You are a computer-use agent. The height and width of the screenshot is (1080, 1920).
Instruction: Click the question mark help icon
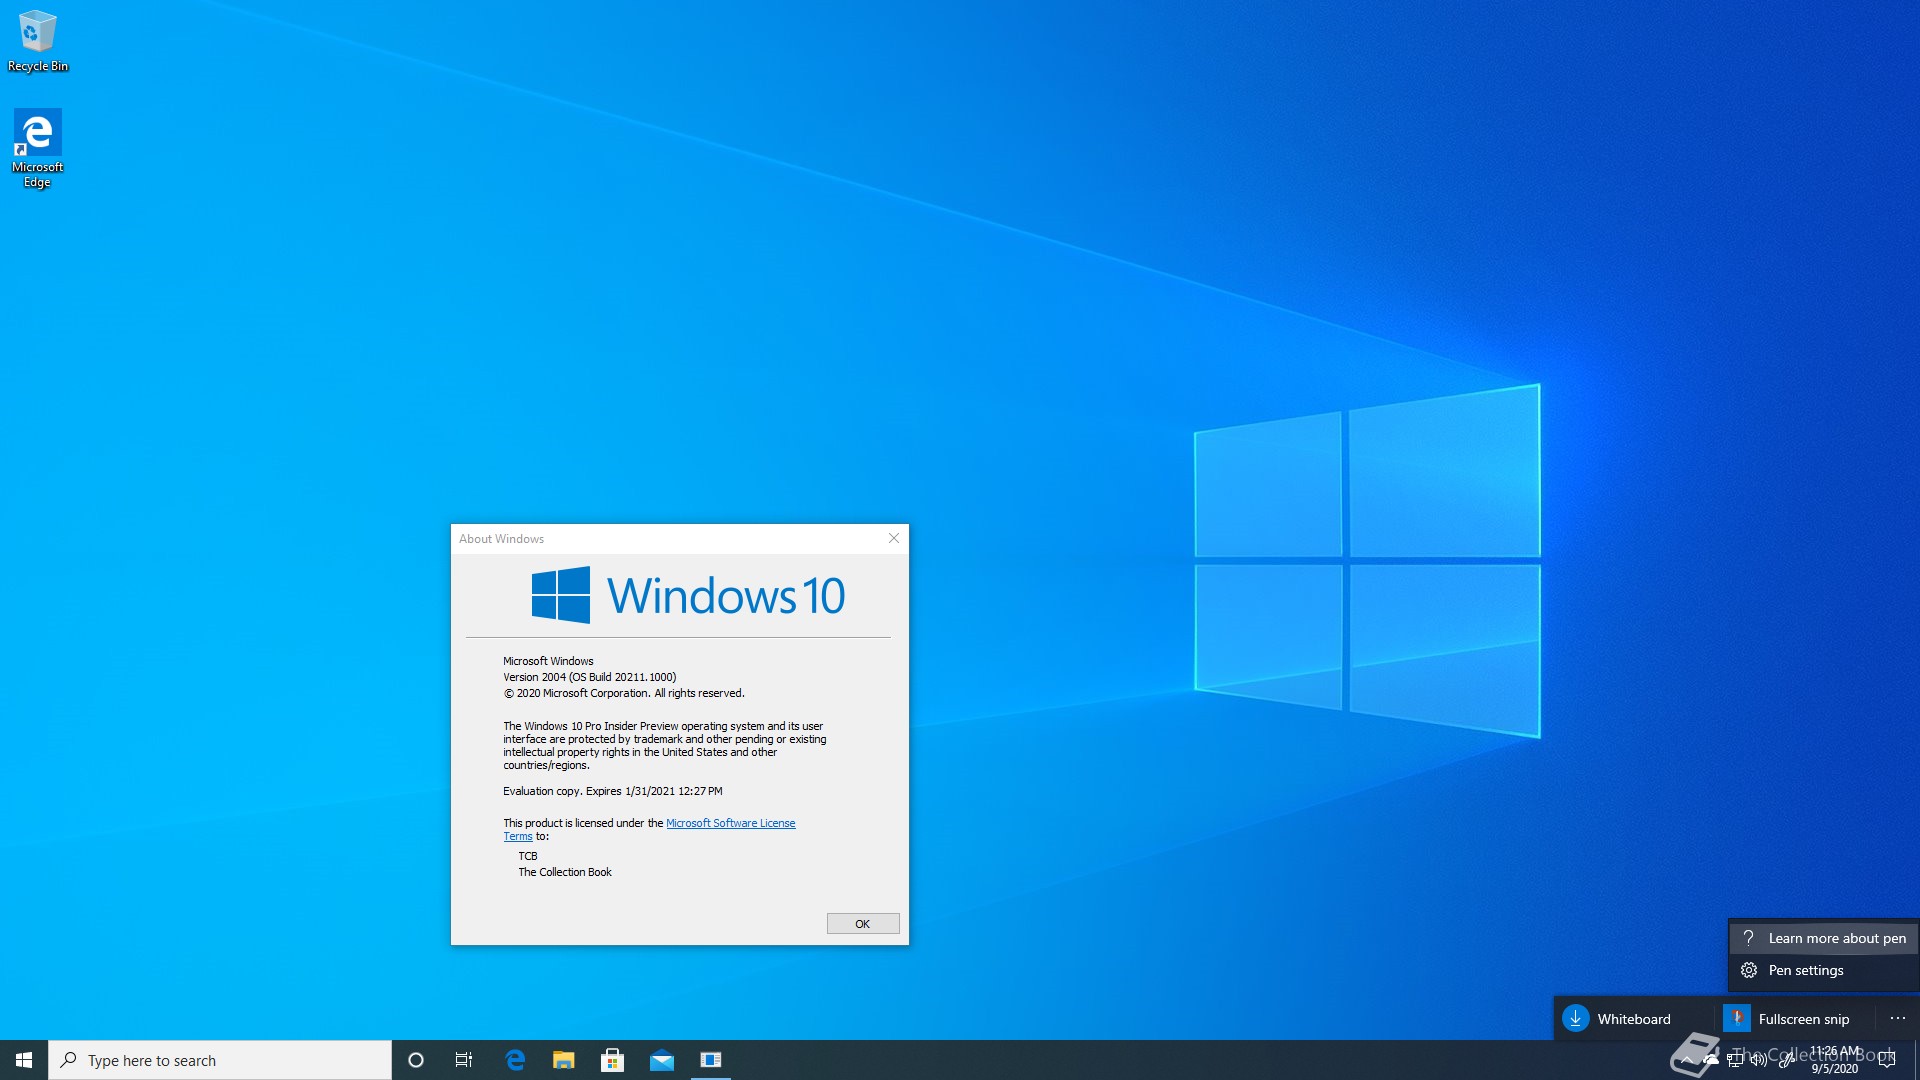click(1748, 938)
